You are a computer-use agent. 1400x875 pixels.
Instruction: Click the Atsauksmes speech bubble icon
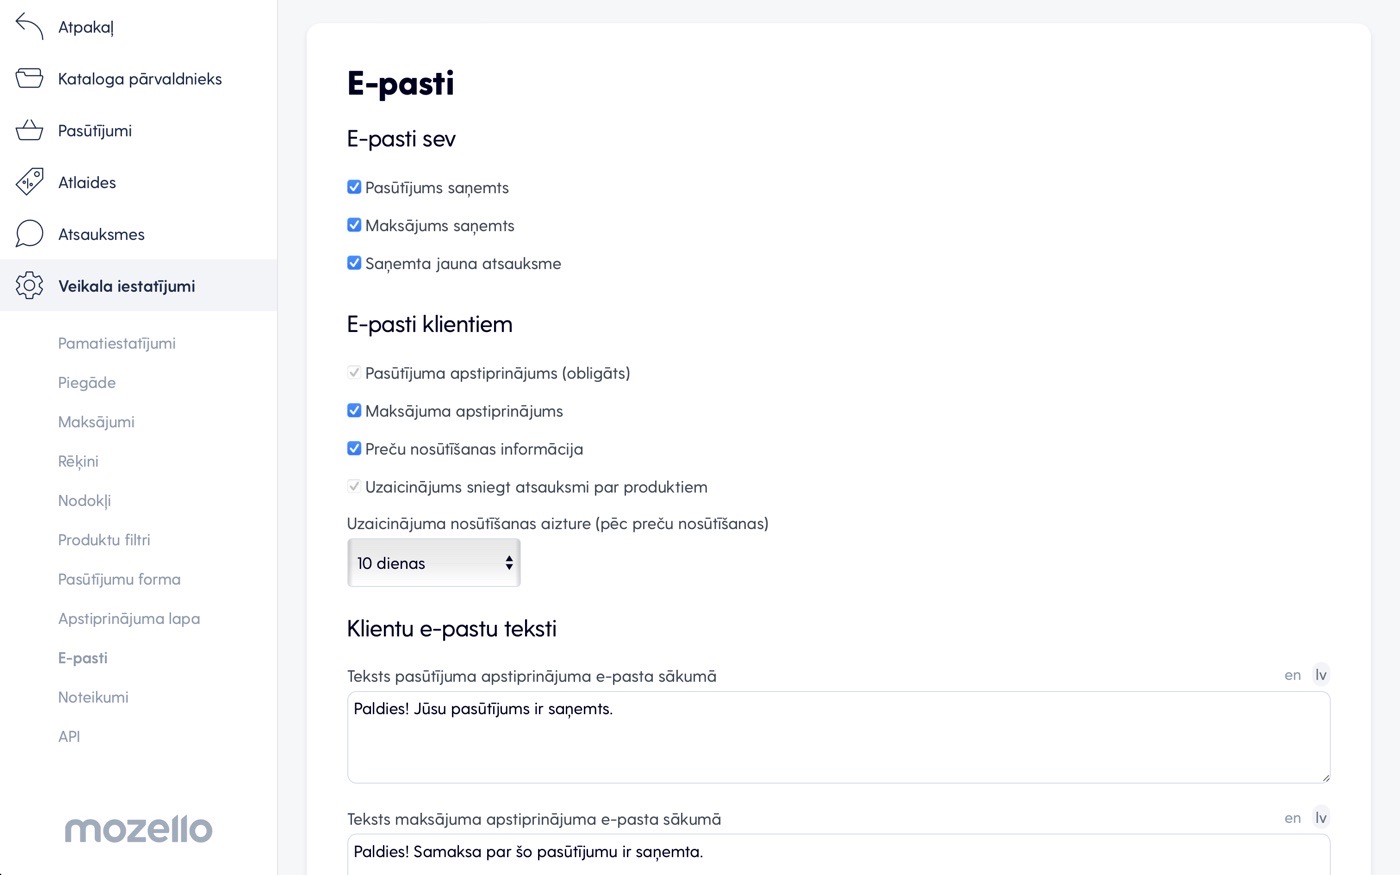(x=29, y=234)
